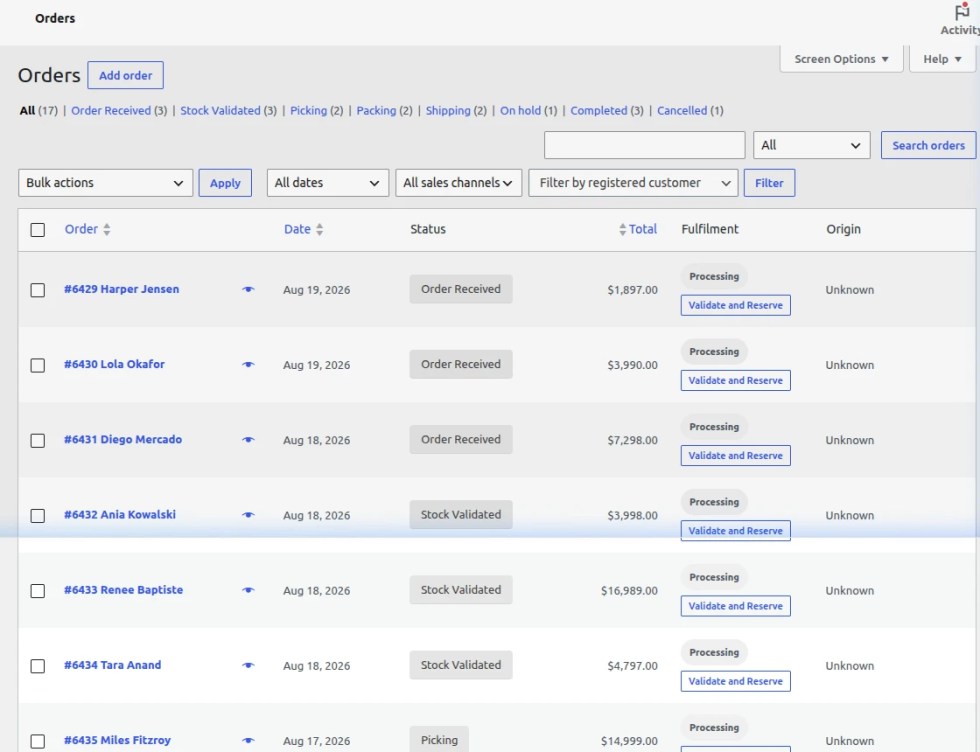Open Filter by registered customer dropdown

(633, 183)
